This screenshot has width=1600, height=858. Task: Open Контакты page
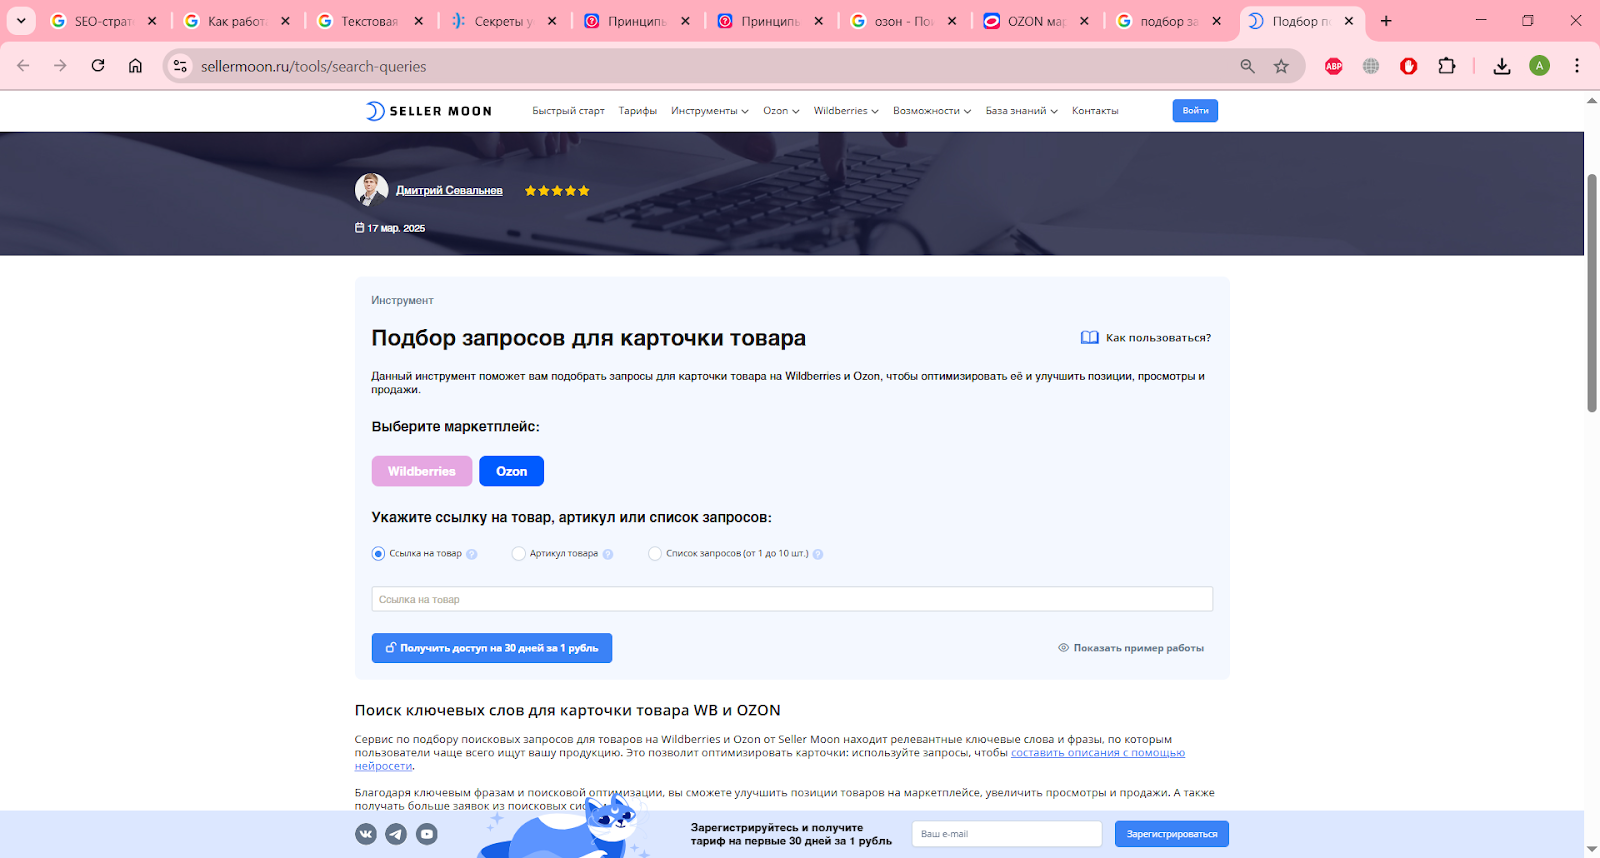pos(1095,111)
